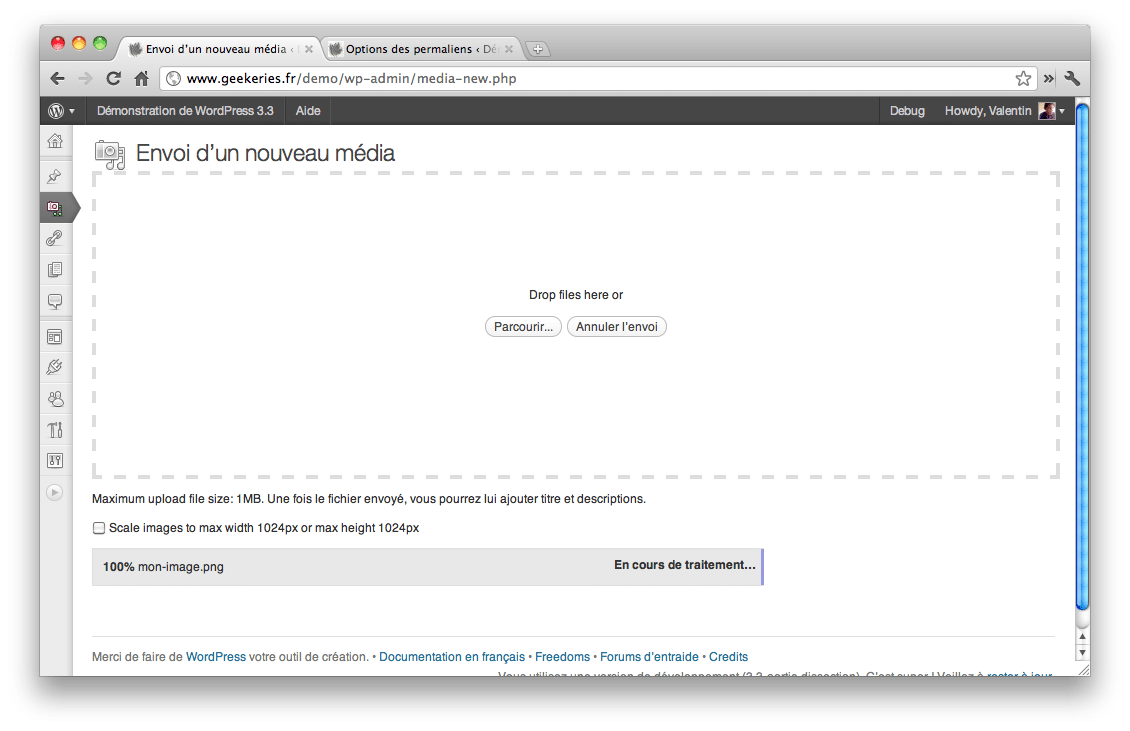The height and width of the screenshot is (731, 1130).
Task: Switch to Envoi d'un nouveau média tab
Action: 216,49
